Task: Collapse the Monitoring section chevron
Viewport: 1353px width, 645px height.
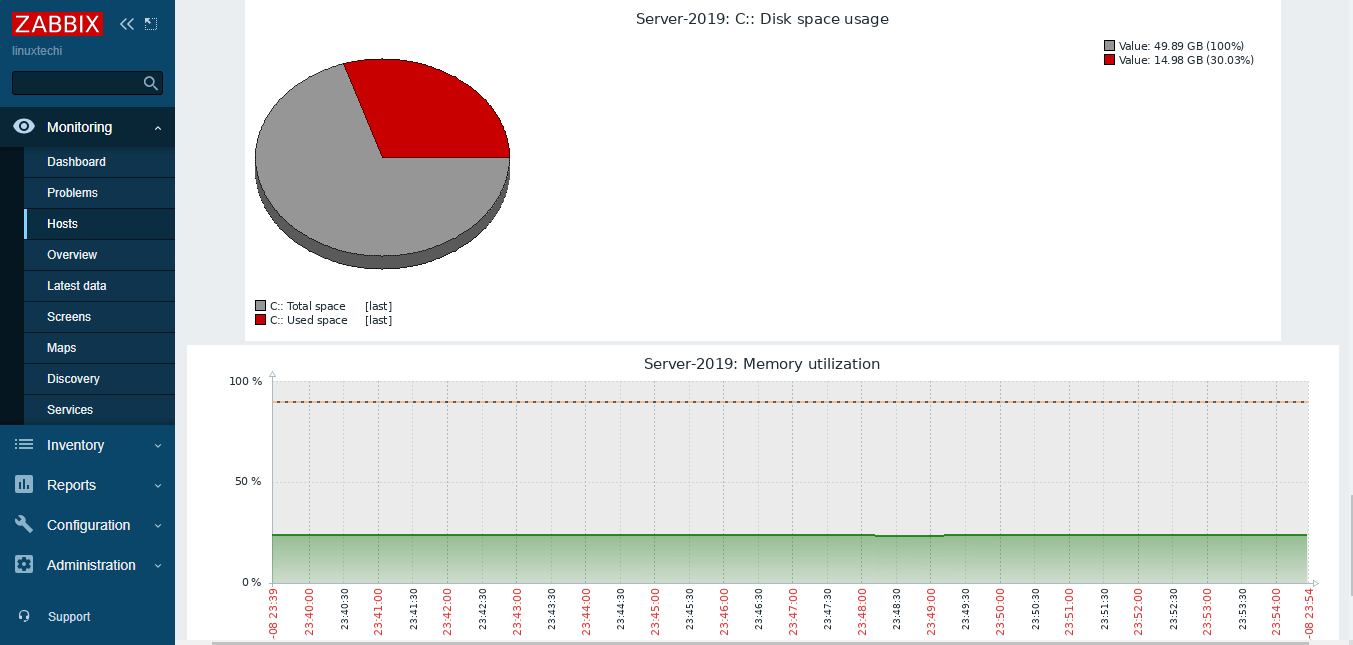Action: click(x=156, y=127)
